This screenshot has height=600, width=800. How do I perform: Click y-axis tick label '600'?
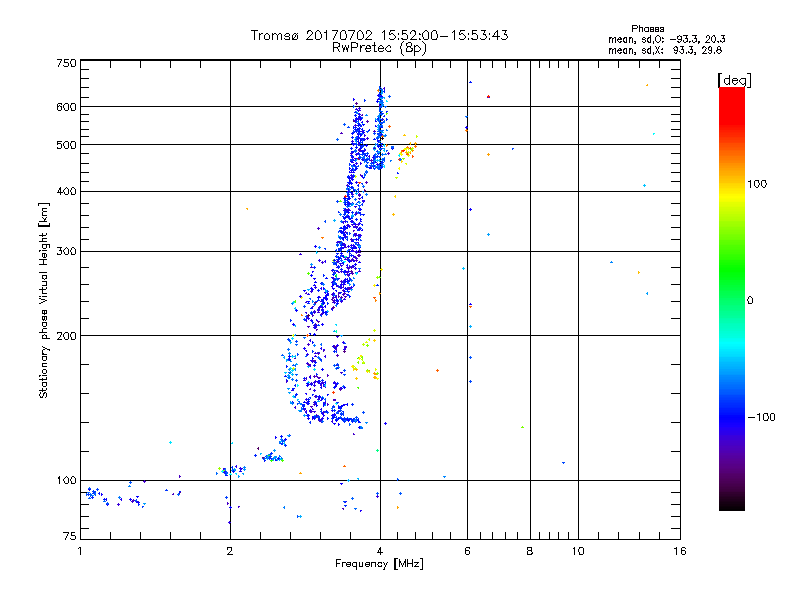66,107
